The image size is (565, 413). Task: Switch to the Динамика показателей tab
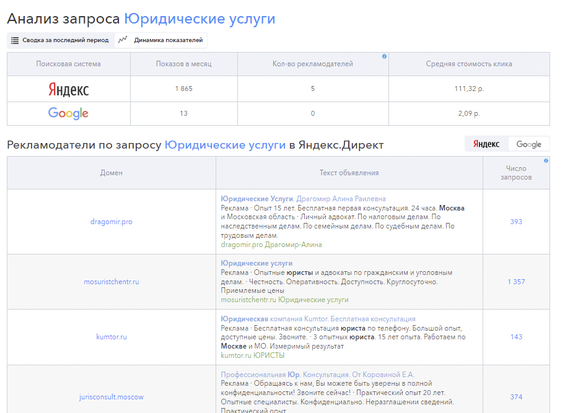pos(161,40)
